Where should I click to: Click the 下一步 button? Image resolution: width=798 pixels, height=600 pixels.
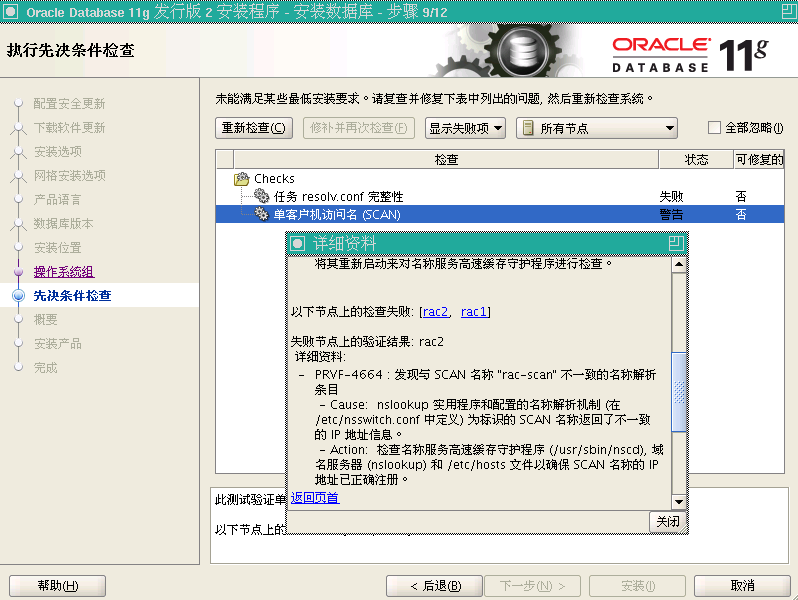pos(532,586)
